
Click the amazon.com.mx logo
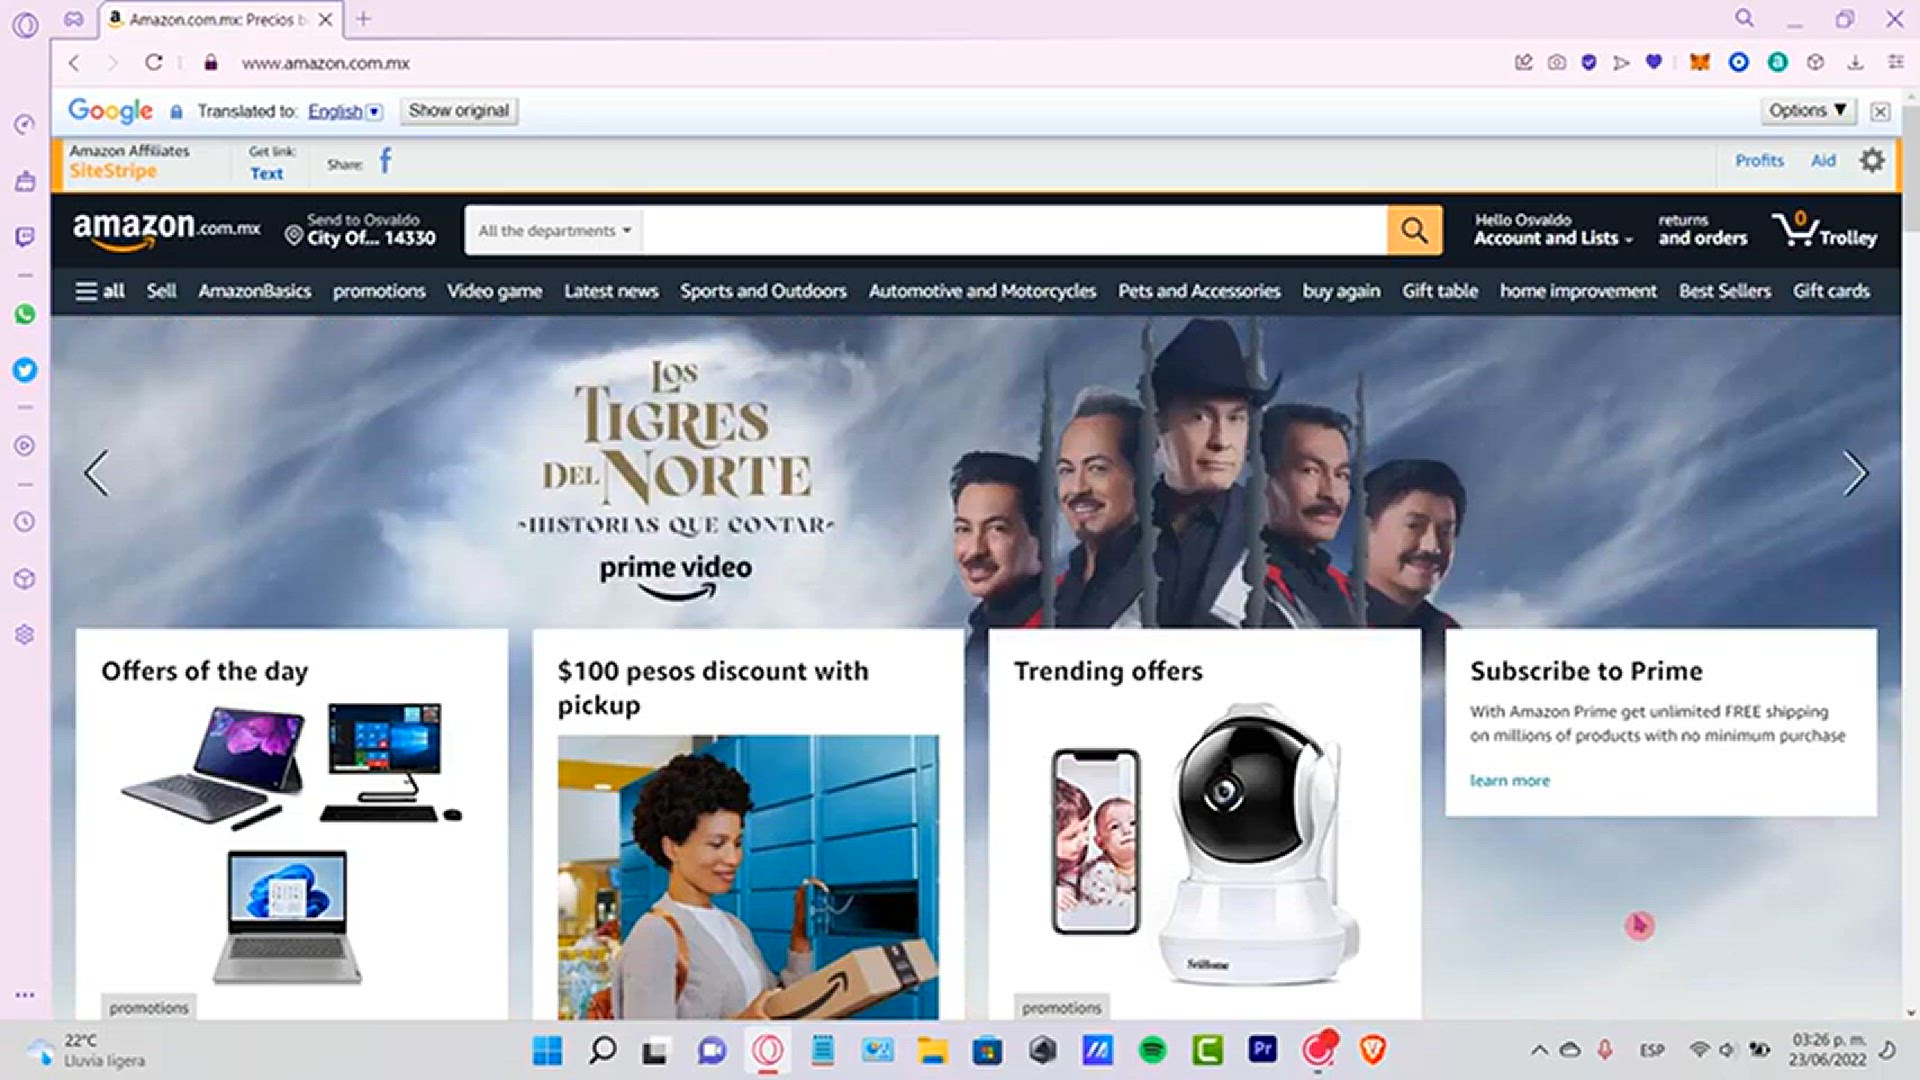(x=166, y=229)
